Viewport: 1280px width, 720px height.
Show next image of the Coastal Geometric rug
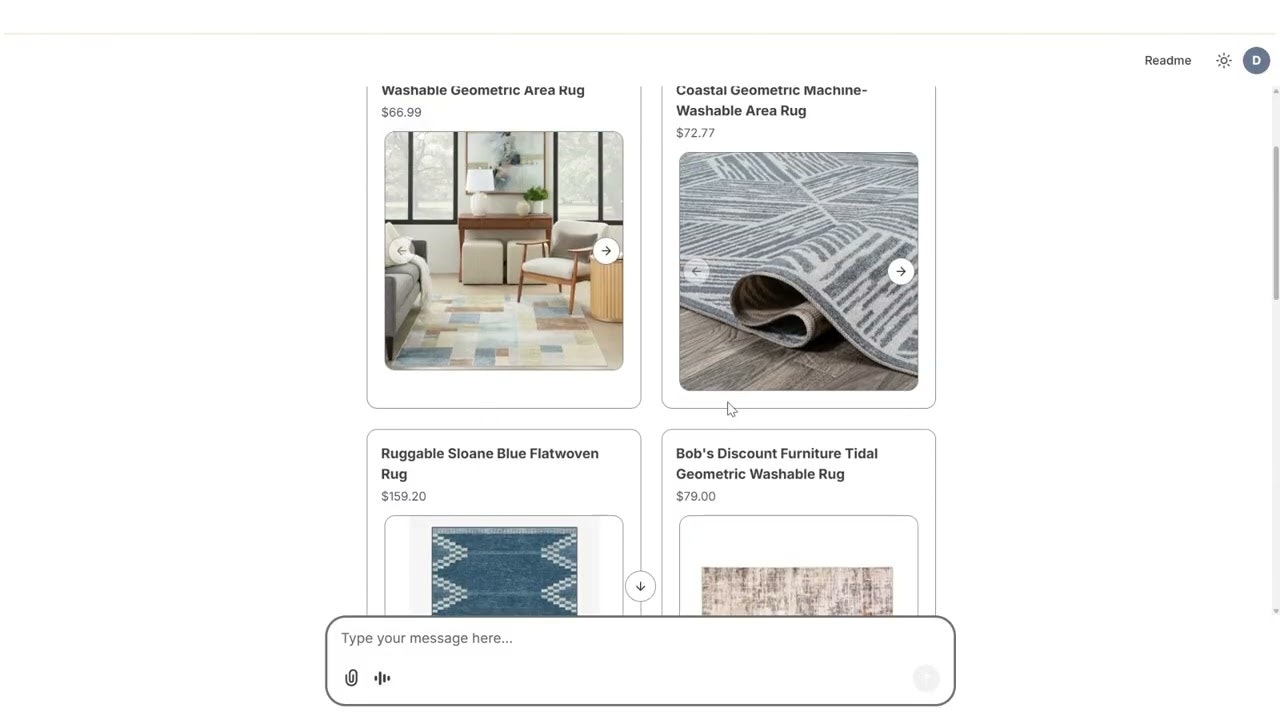[901, 271]
